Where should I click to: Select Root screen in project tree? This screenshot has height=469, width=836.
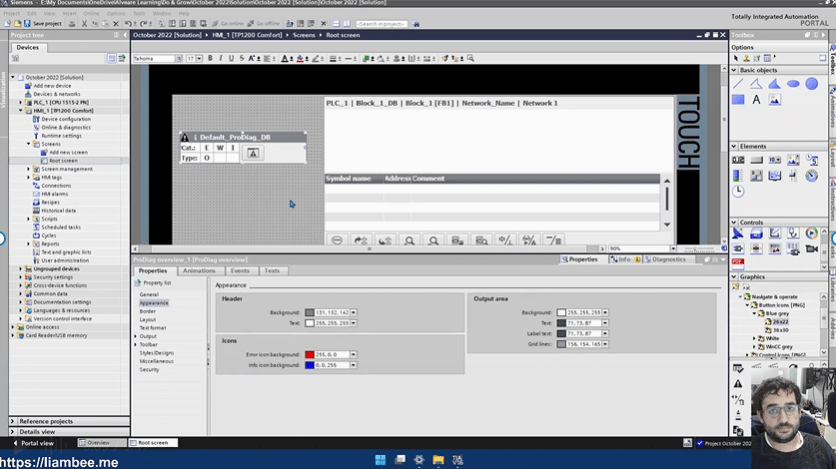pyautogui.click(x=63, y=160)
